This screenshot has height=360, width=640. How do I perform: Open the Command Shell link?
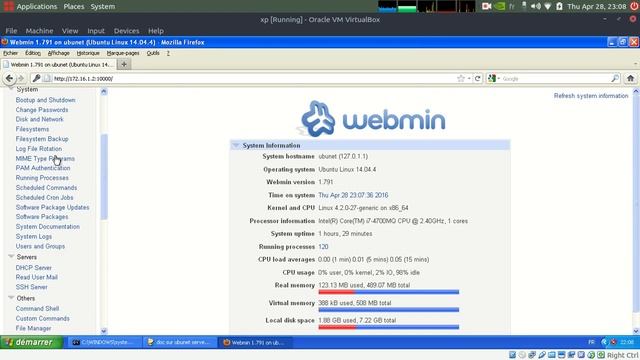click(37, 309)
